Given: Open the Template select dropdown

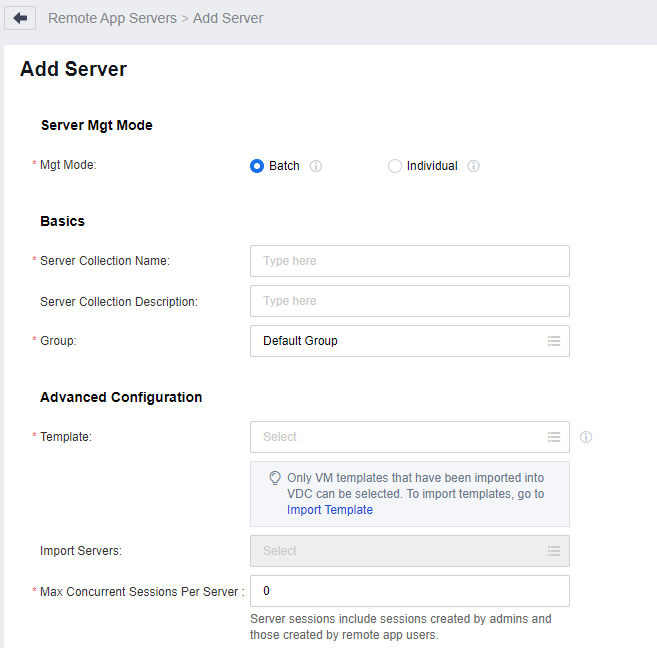Looking at the screenshot, I should coord(400,437).
